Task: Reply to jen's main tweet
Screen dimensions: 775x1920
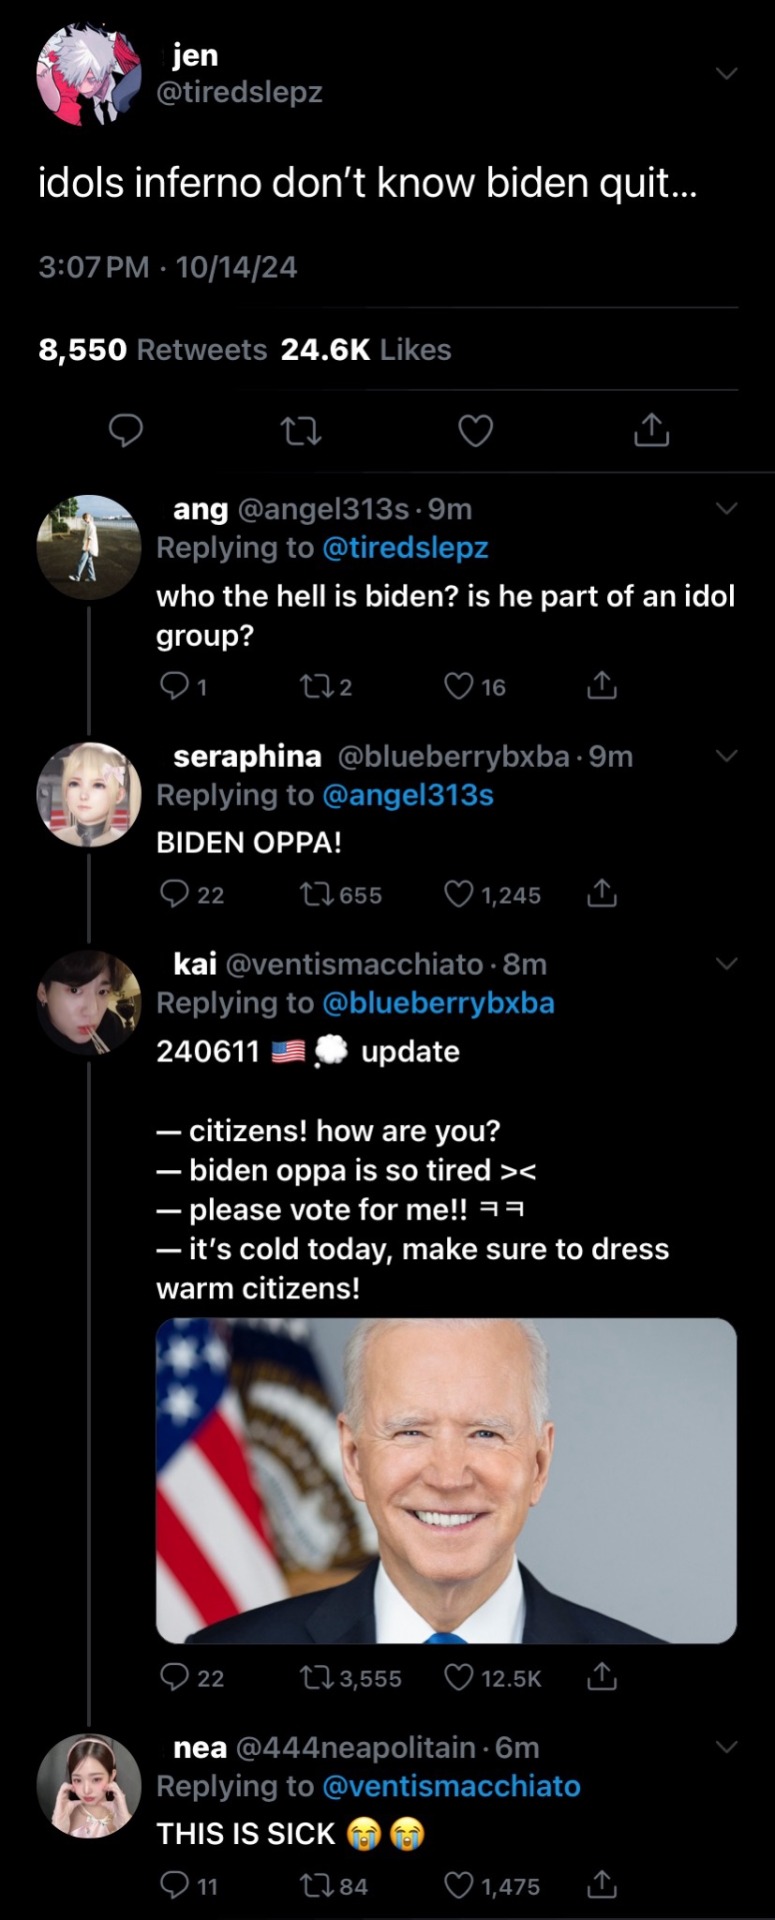Action: [125, 430]
